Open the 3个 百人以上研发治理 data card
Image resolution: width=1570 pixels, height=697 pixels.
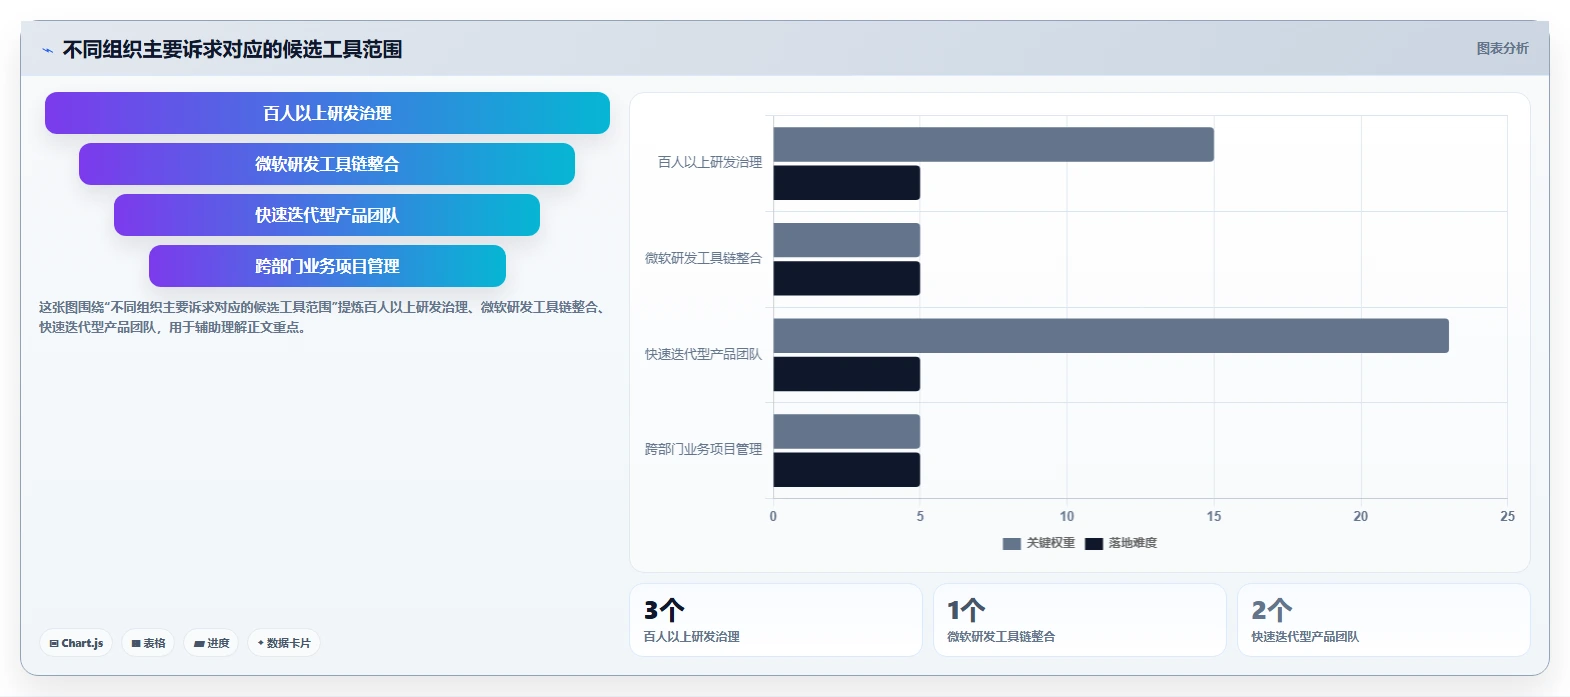(x=776, y=620)
